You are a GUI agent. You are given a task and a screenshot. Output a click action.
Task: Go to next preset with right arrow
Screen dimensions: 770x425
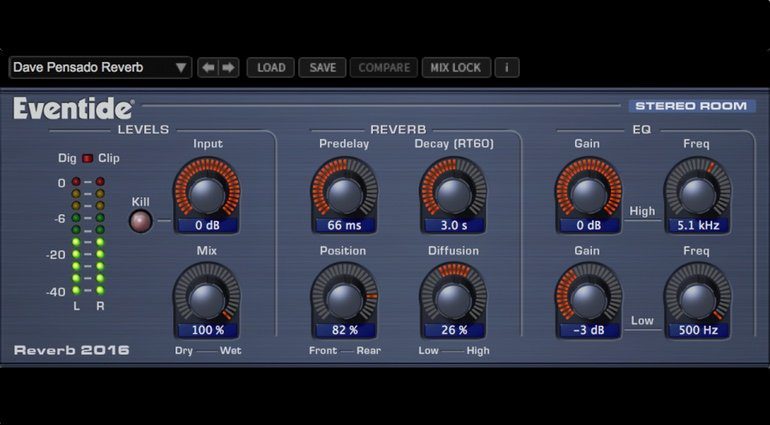point(228,68)
